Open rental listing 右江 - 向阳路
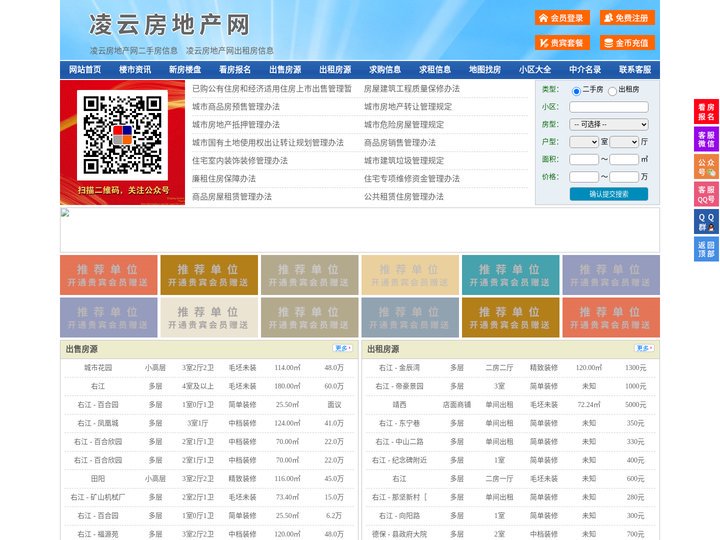This screenshot has height=540, width=720. [x=399, y=516]
